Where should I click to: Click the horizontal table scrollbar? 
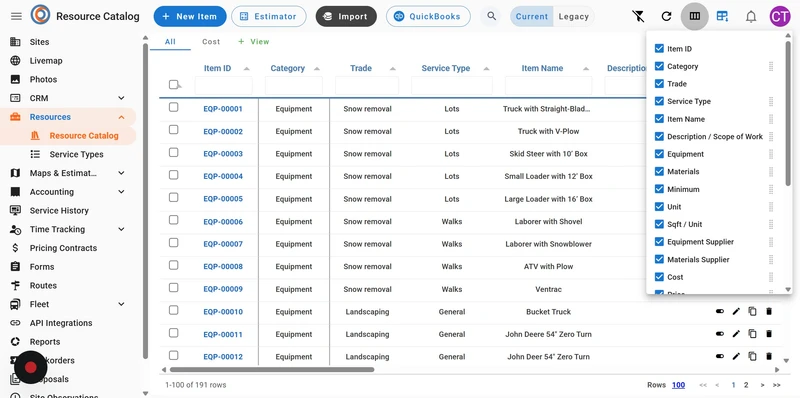click(x=272, y=369)
